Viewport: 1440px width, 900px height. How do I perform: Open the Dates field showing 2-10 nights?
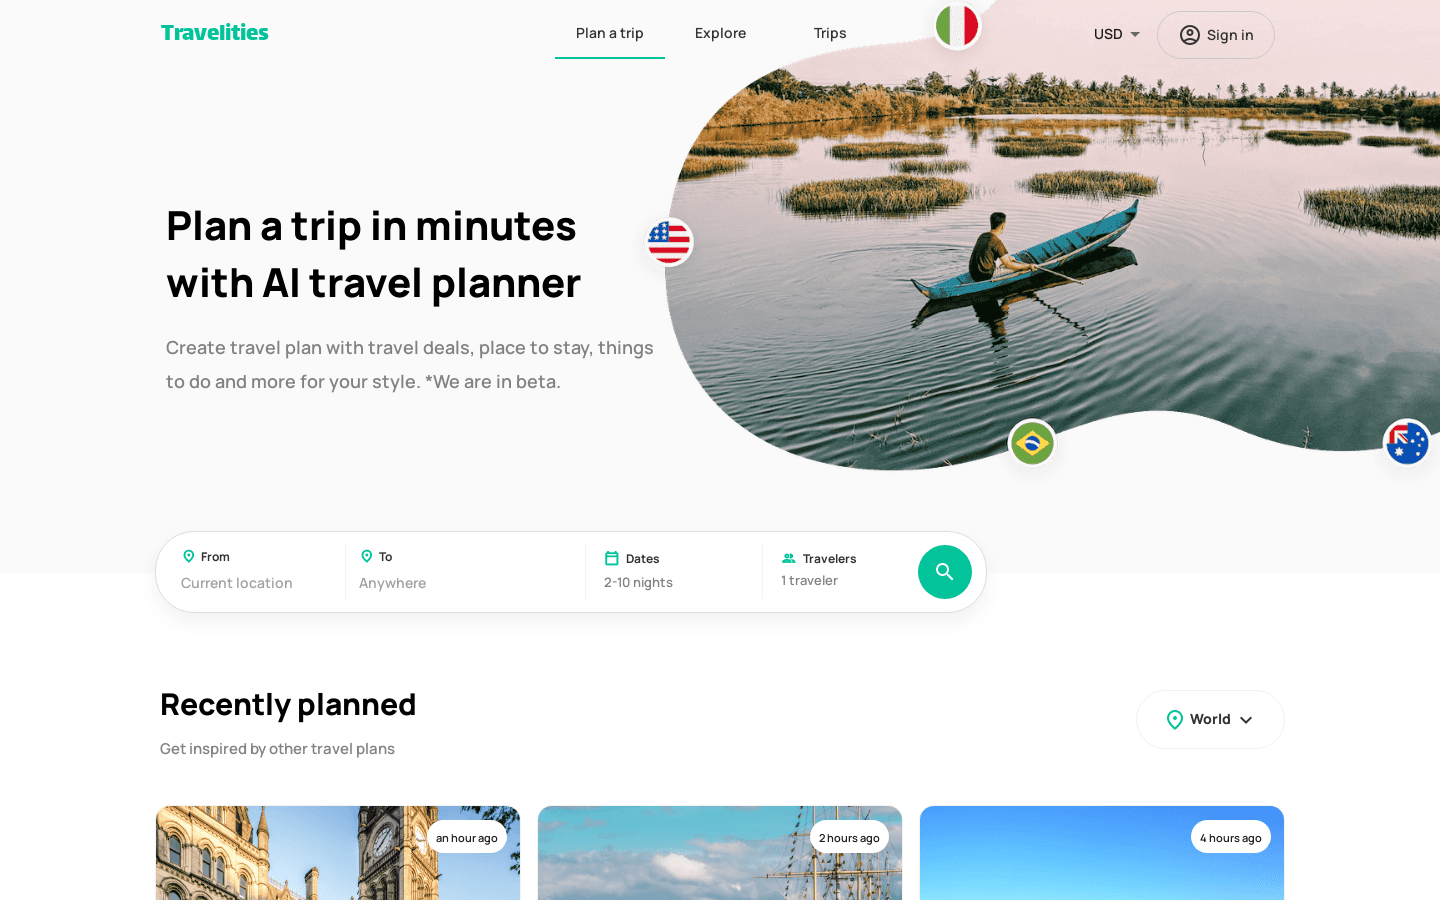[x=675, y=571]
